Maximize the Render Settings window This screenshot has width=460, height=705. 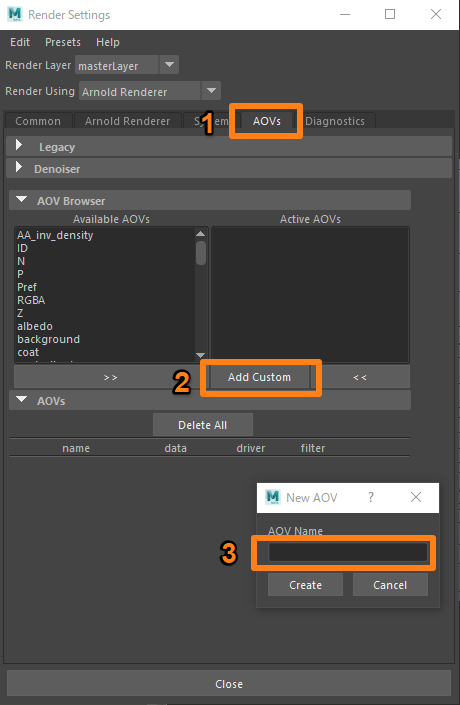click(x=390, y=14)
